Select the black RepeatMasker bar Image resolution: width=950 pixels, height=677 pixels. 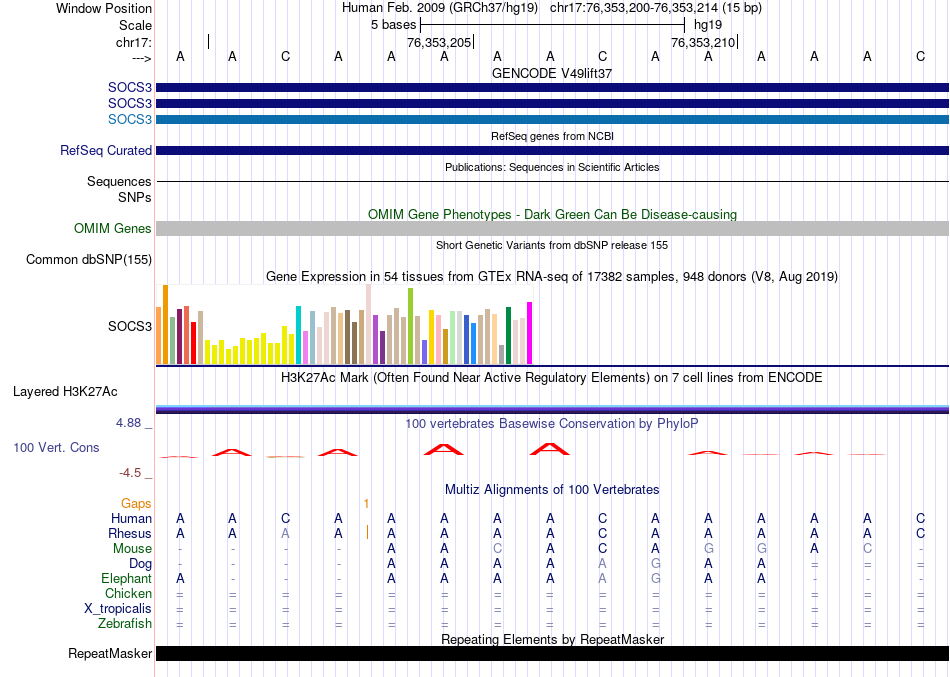point(552,653)
